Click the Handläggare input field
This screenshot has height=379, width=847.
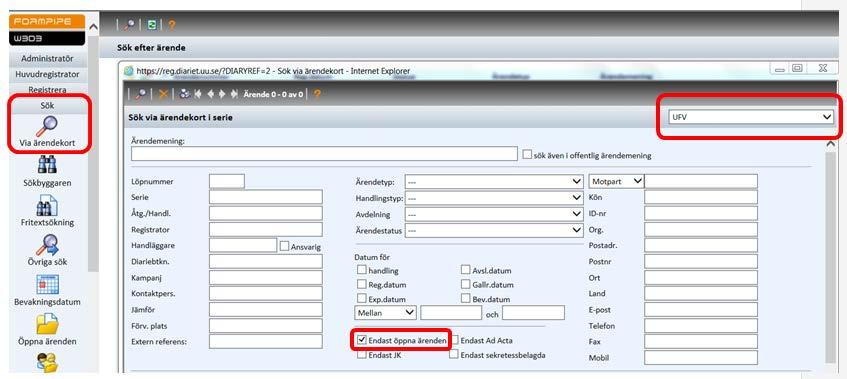(243, 245)
